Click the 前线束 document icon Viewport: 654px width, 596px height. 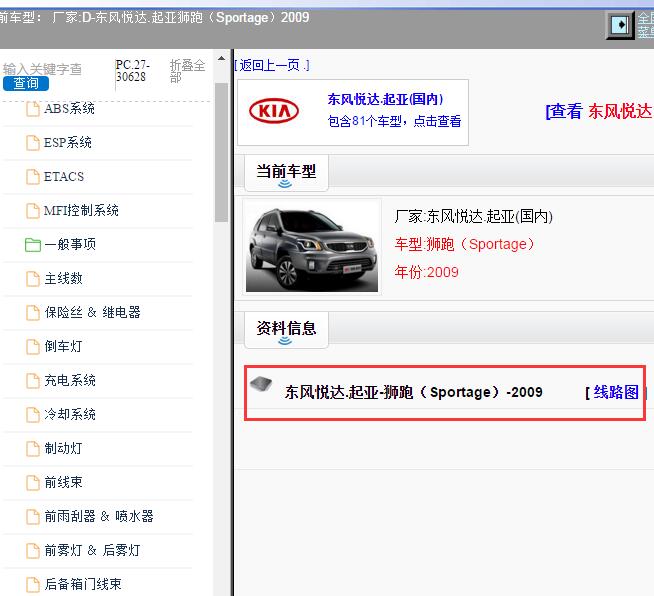click(x=33, y=483)
